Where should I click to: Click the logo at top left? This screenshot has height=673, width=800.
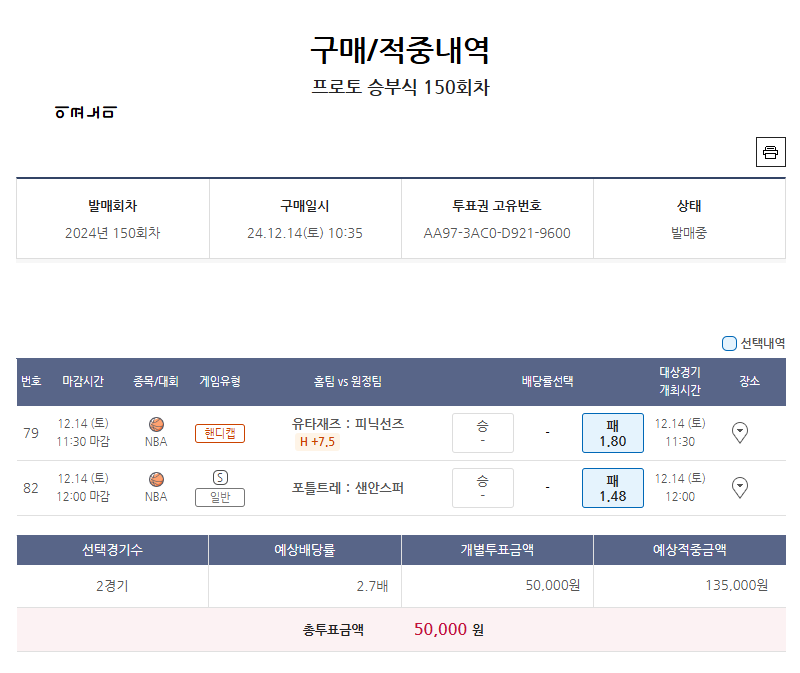(x=86, y=112)
